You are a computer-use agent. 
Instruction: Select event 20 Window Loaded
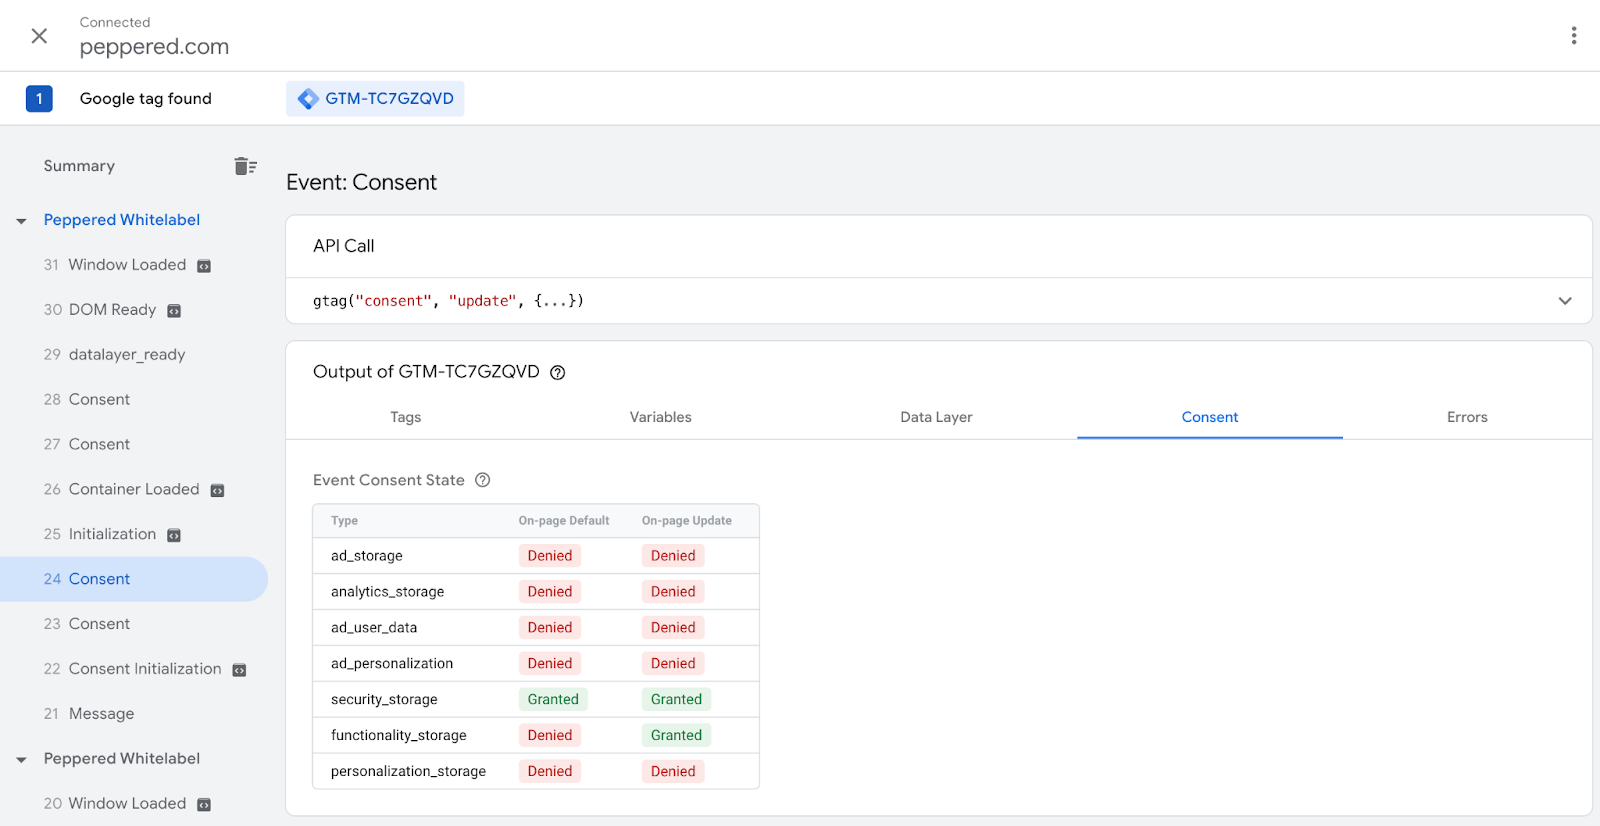click(x=115, y=804)
